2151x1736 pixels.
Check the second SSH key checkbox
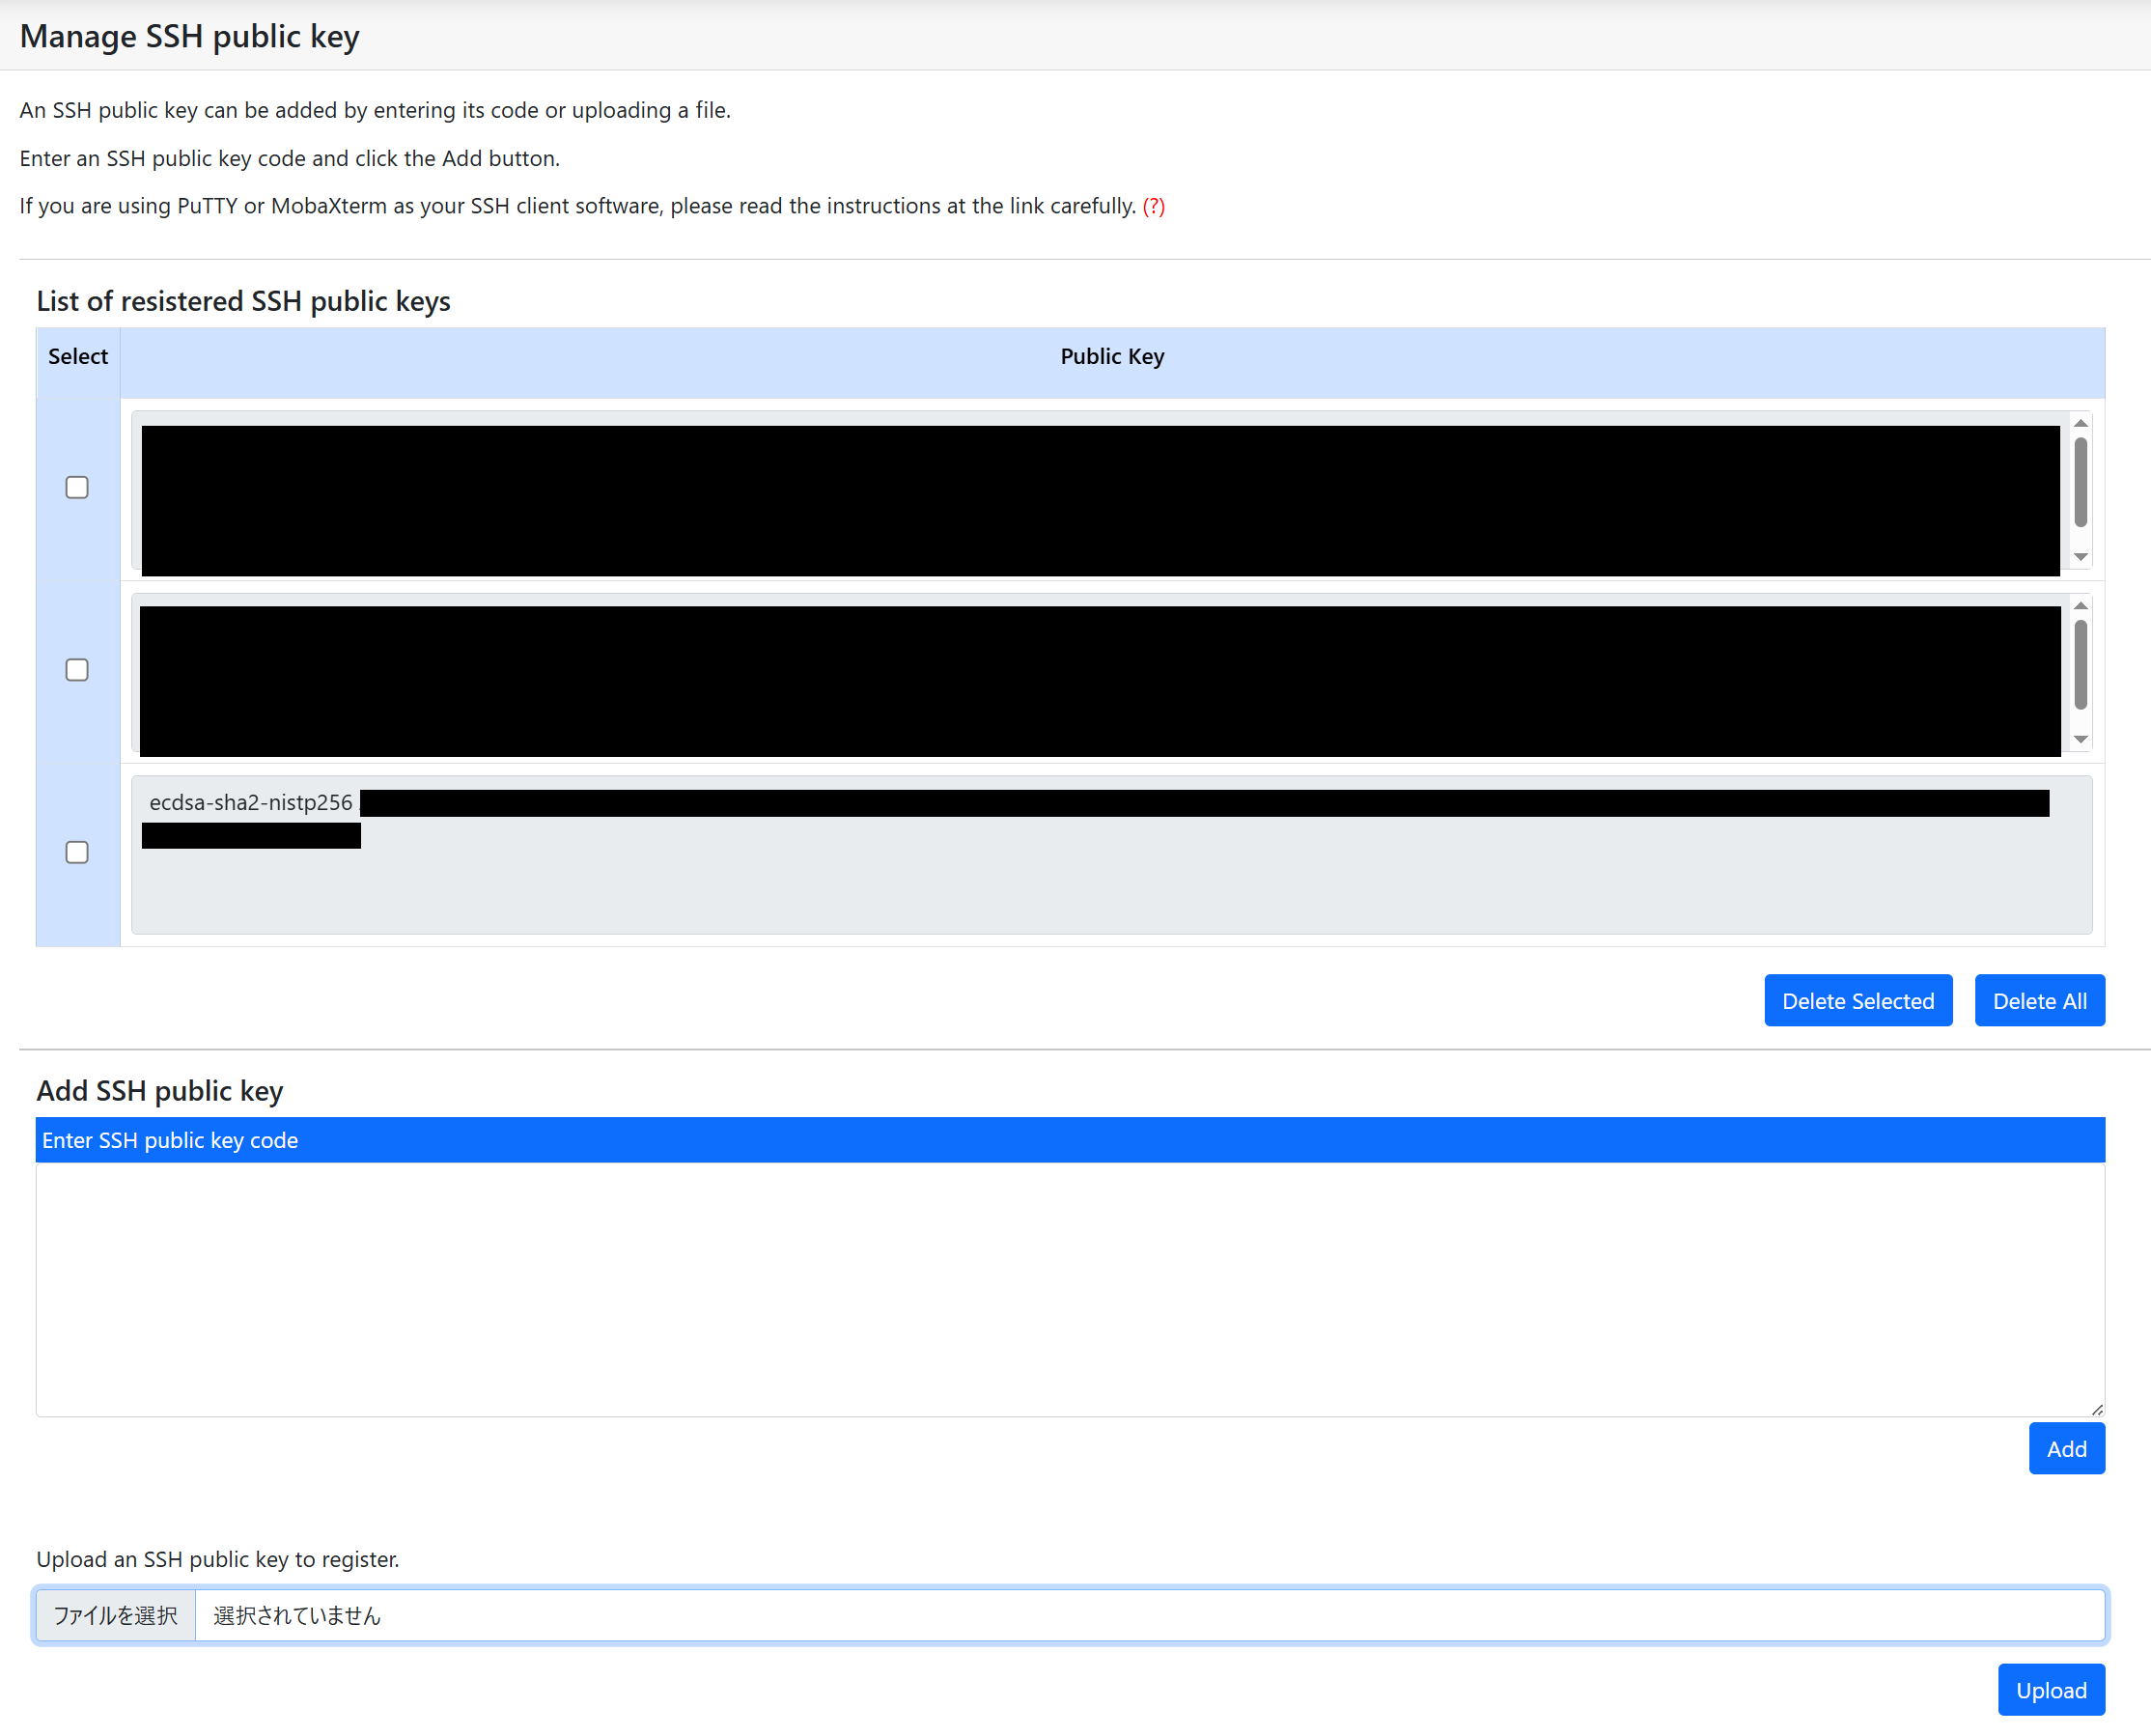77,670
